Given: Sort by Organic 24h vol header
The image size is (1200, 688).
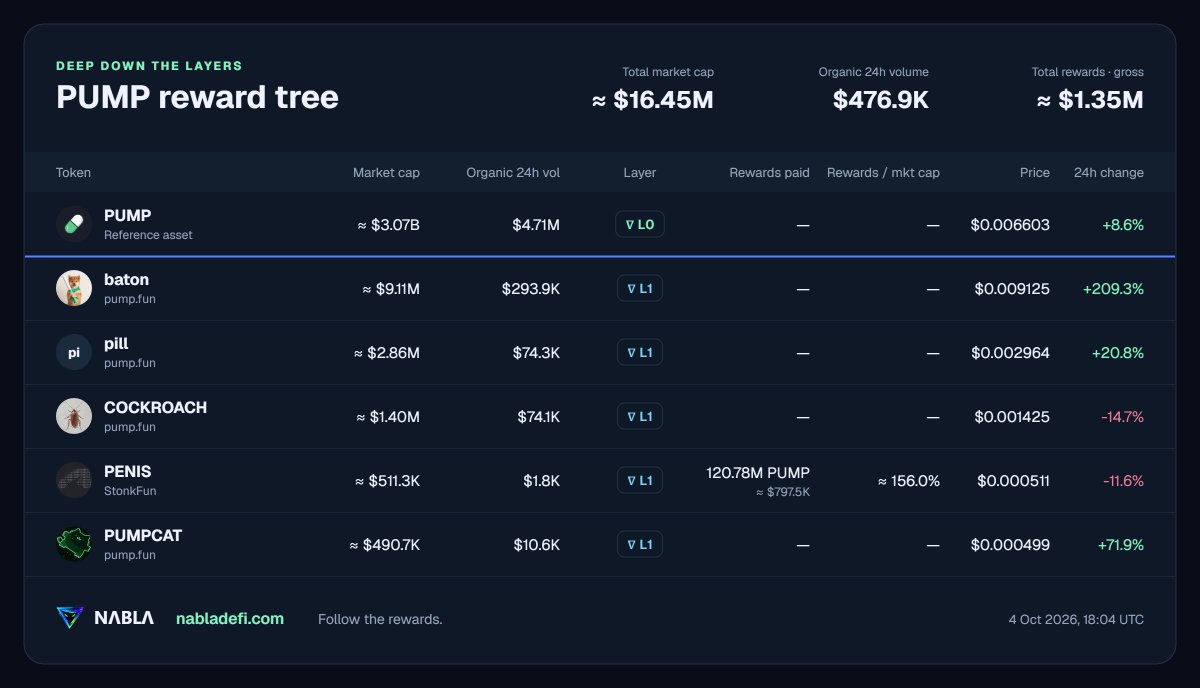Looking at the screenshot, I should 513,172.
